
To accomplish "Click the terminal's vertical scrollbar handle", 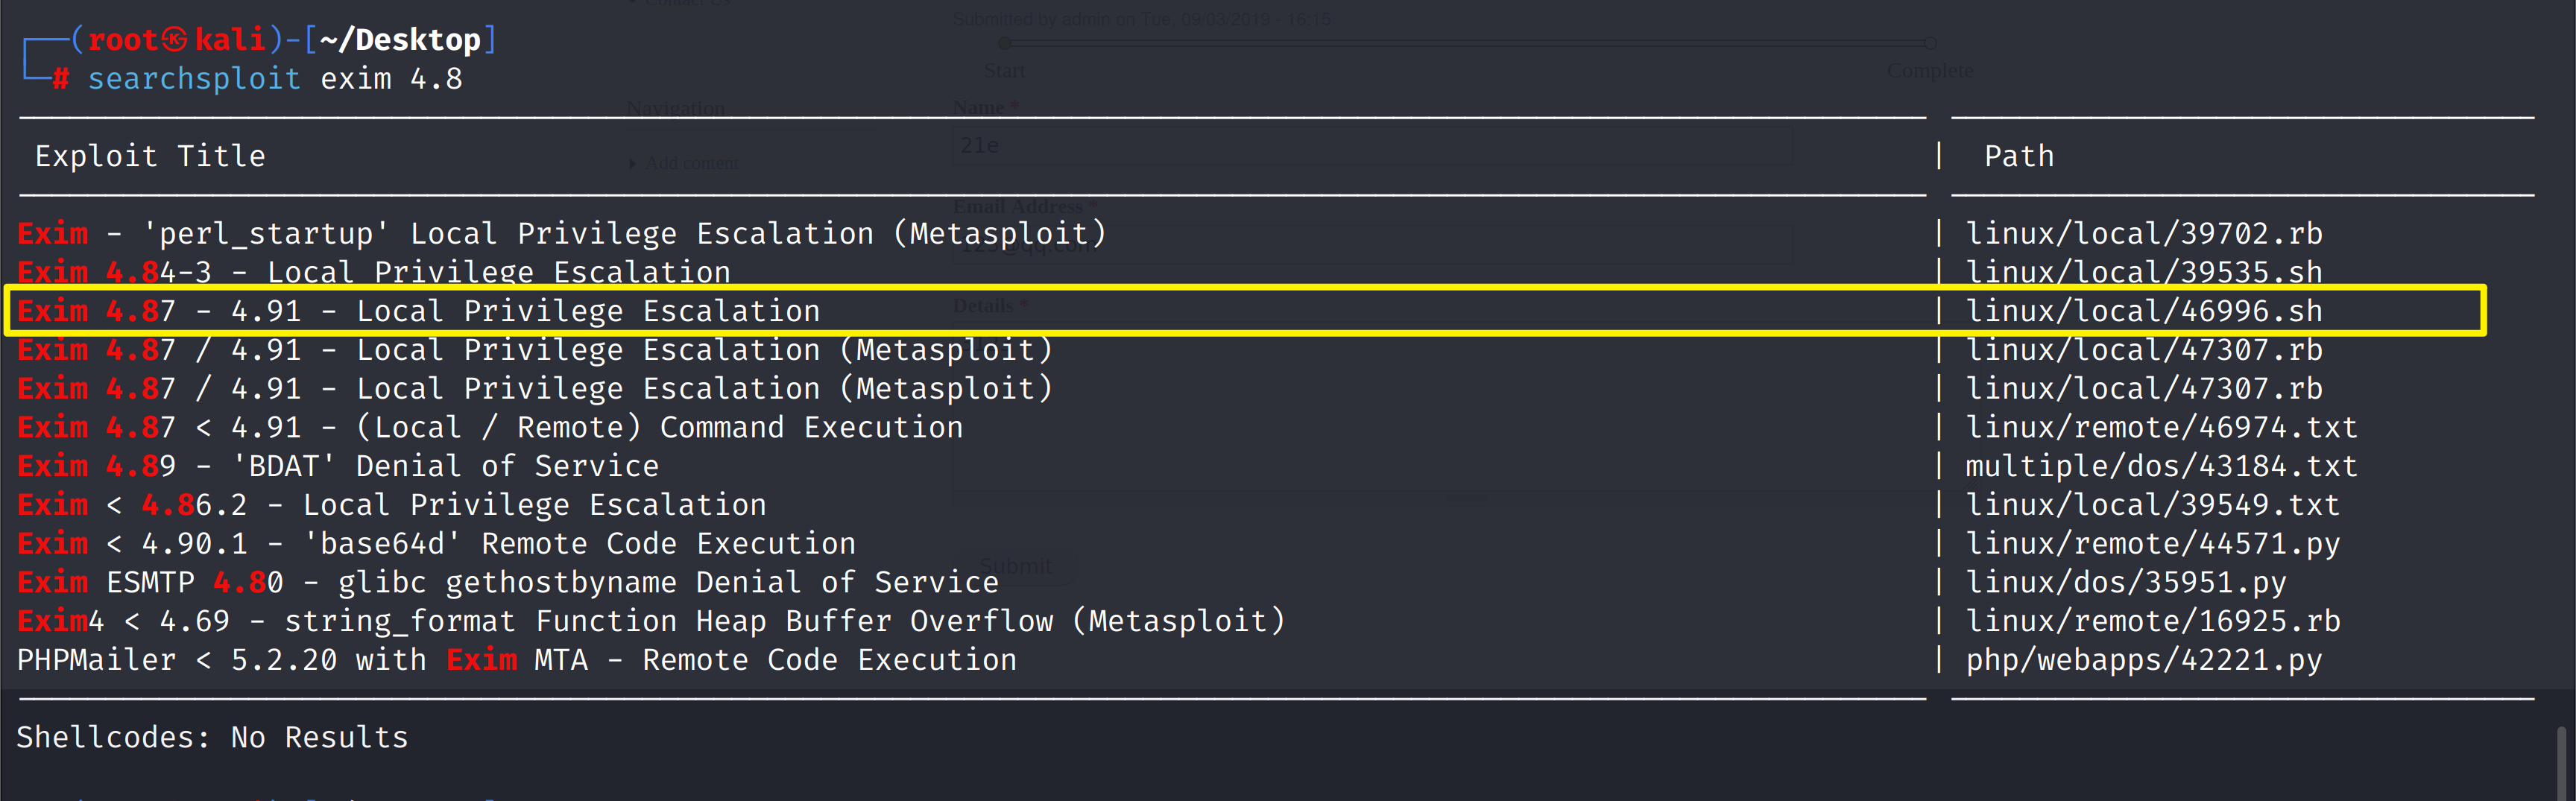I will coord(2562,762).
